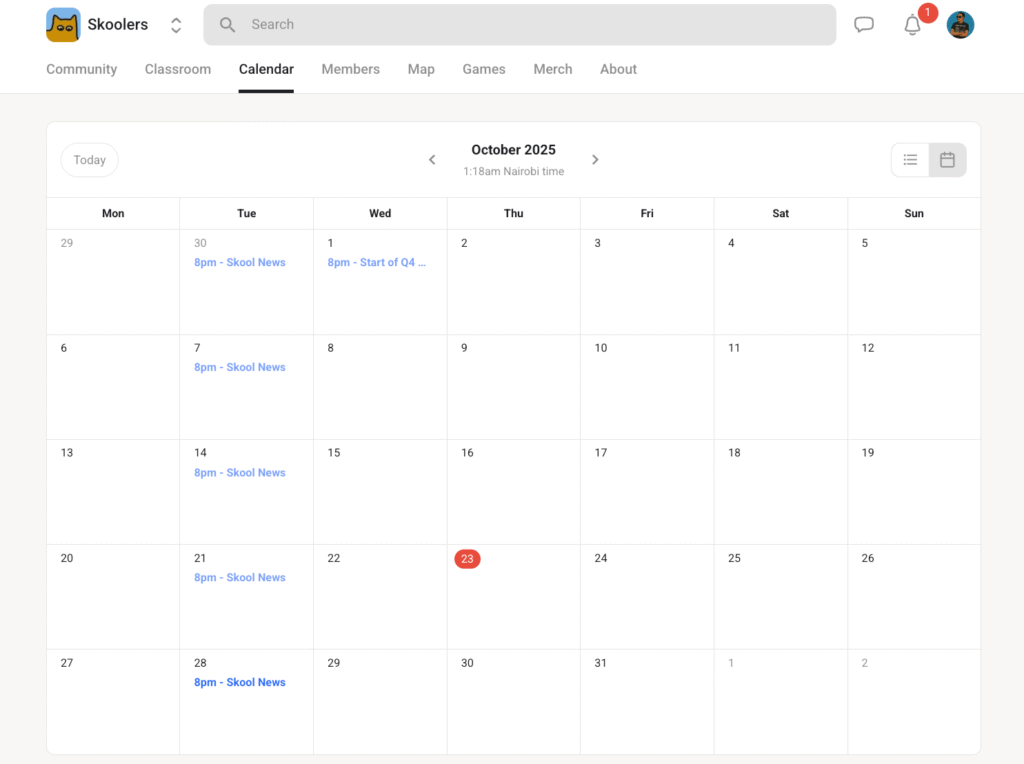Click the red notification badge
Screen dimensions: 1024x764
point(926,13)
